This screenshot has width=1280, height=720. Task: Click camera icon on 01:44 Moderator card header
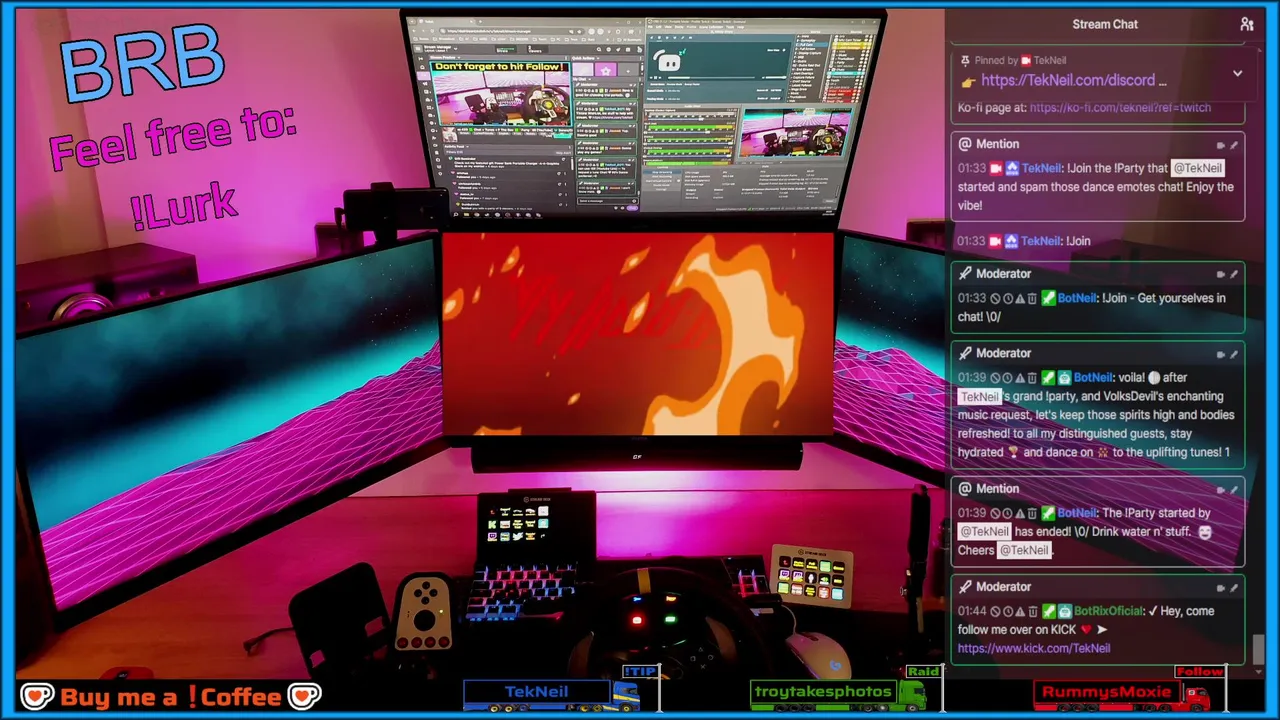coord(1220,588)
